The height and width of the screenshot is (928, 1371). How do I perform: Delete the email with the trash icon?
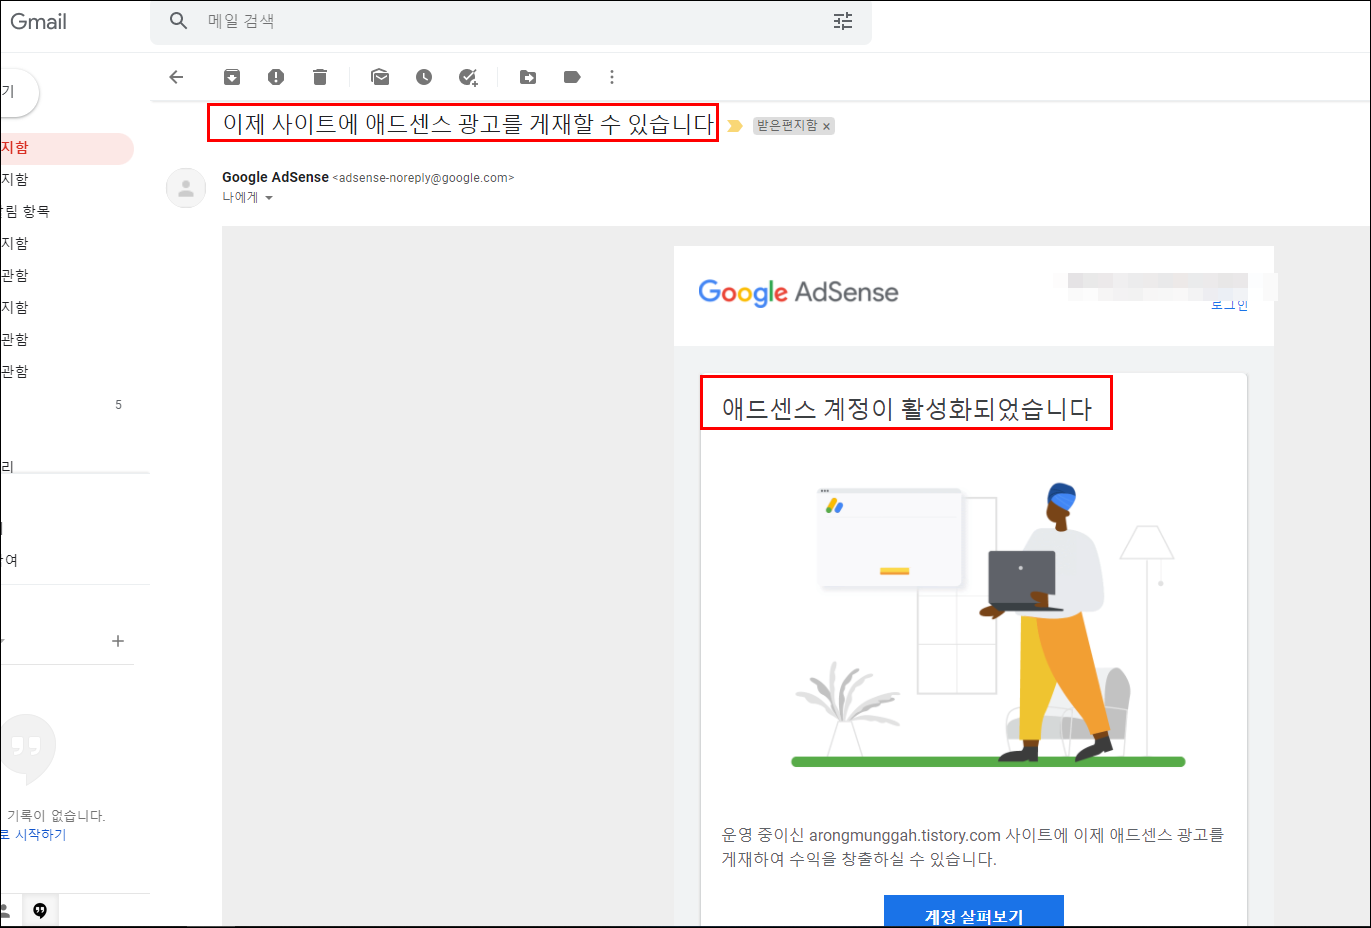click(x=320, y=77)
